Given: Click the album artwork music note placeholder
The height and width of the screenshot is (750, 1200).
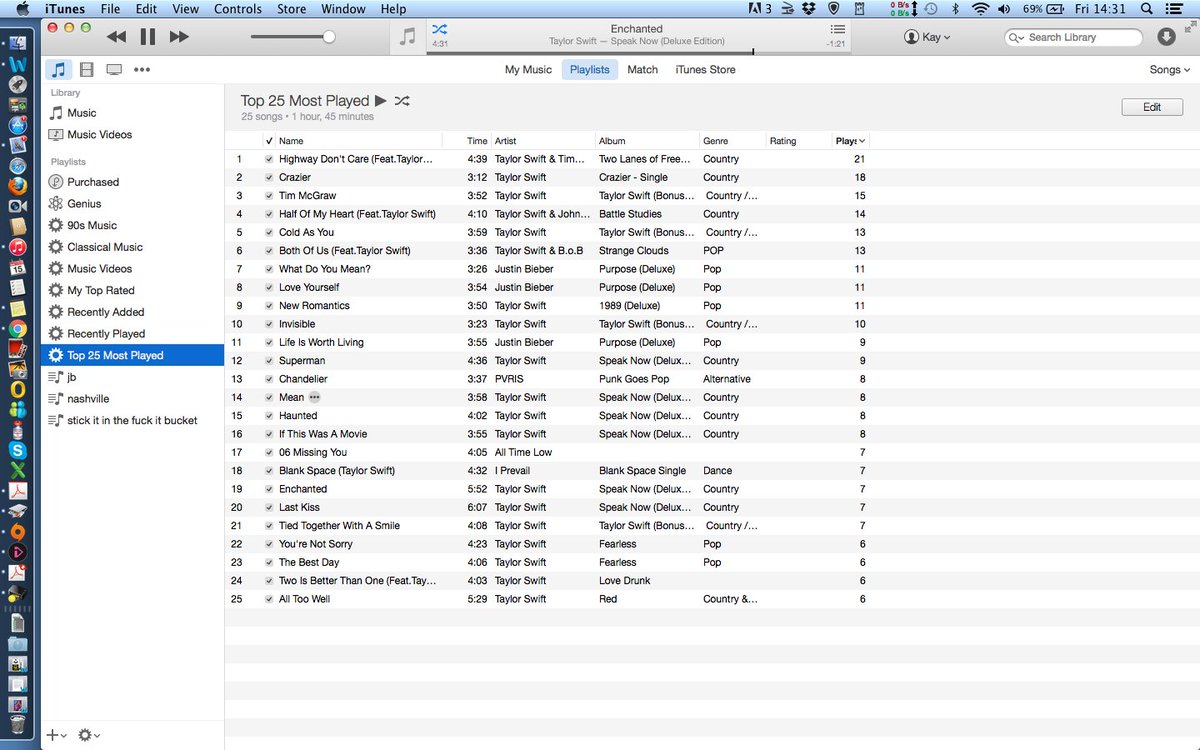Looking at the screenshot, I should coord(407,37).
